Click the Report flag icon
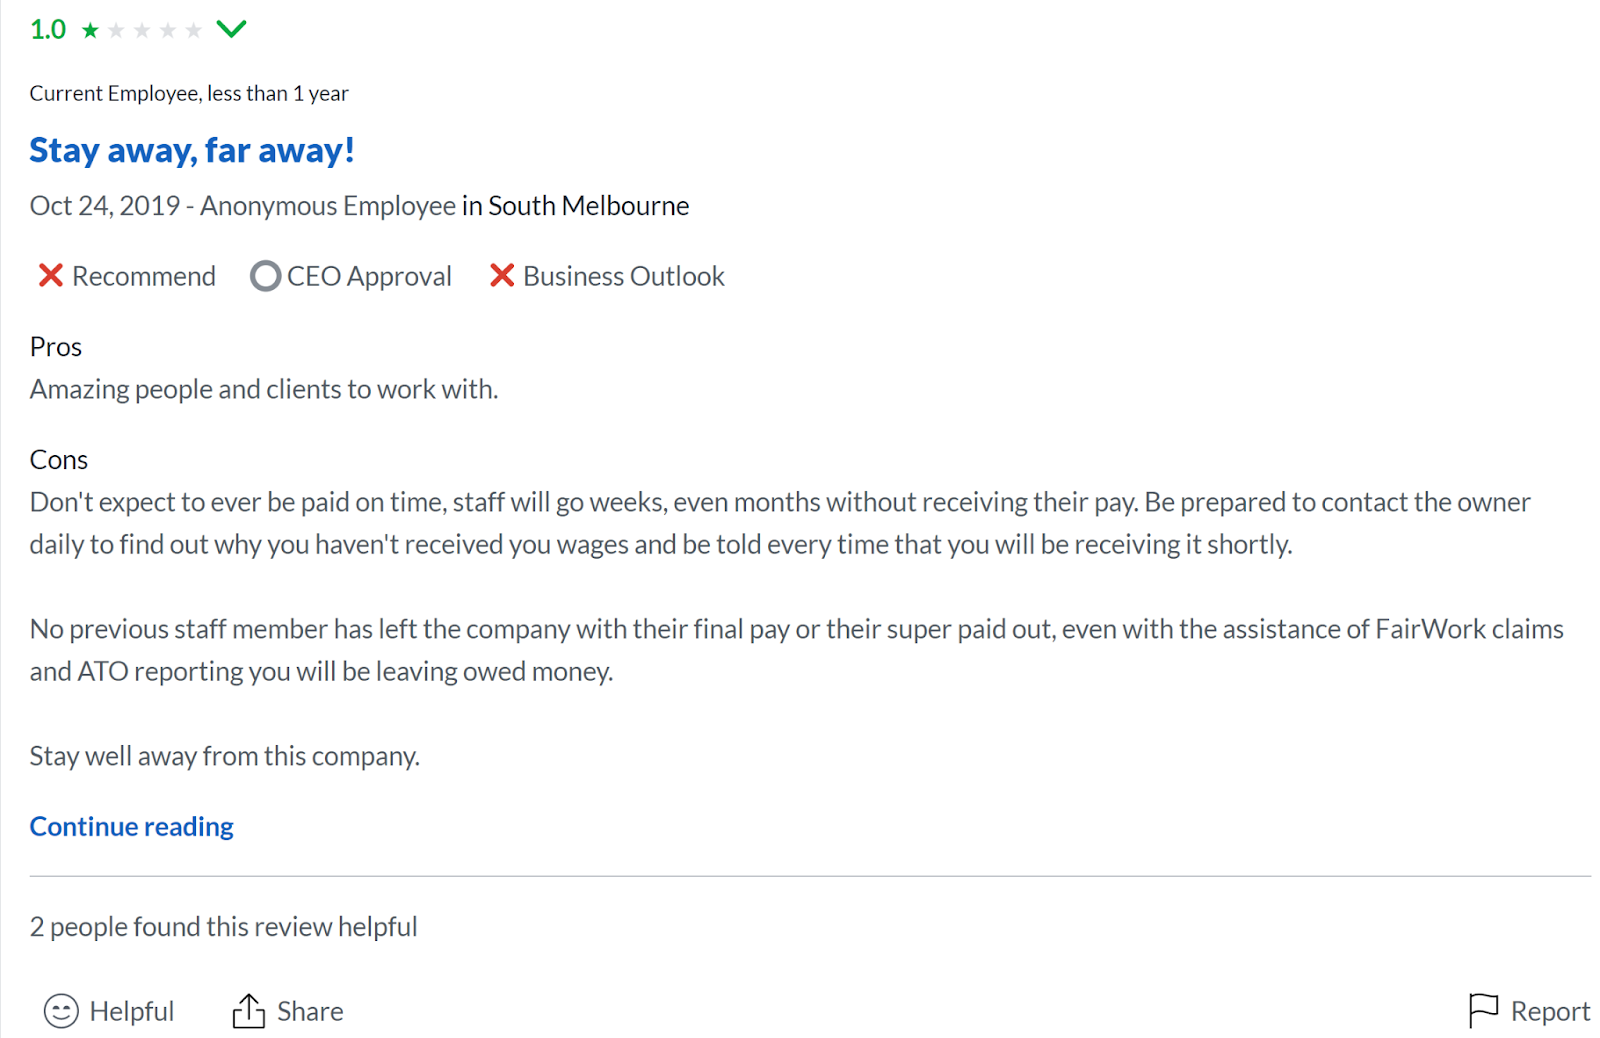Viewport: 1600px width, 1038px height. coord(1483,1010)
